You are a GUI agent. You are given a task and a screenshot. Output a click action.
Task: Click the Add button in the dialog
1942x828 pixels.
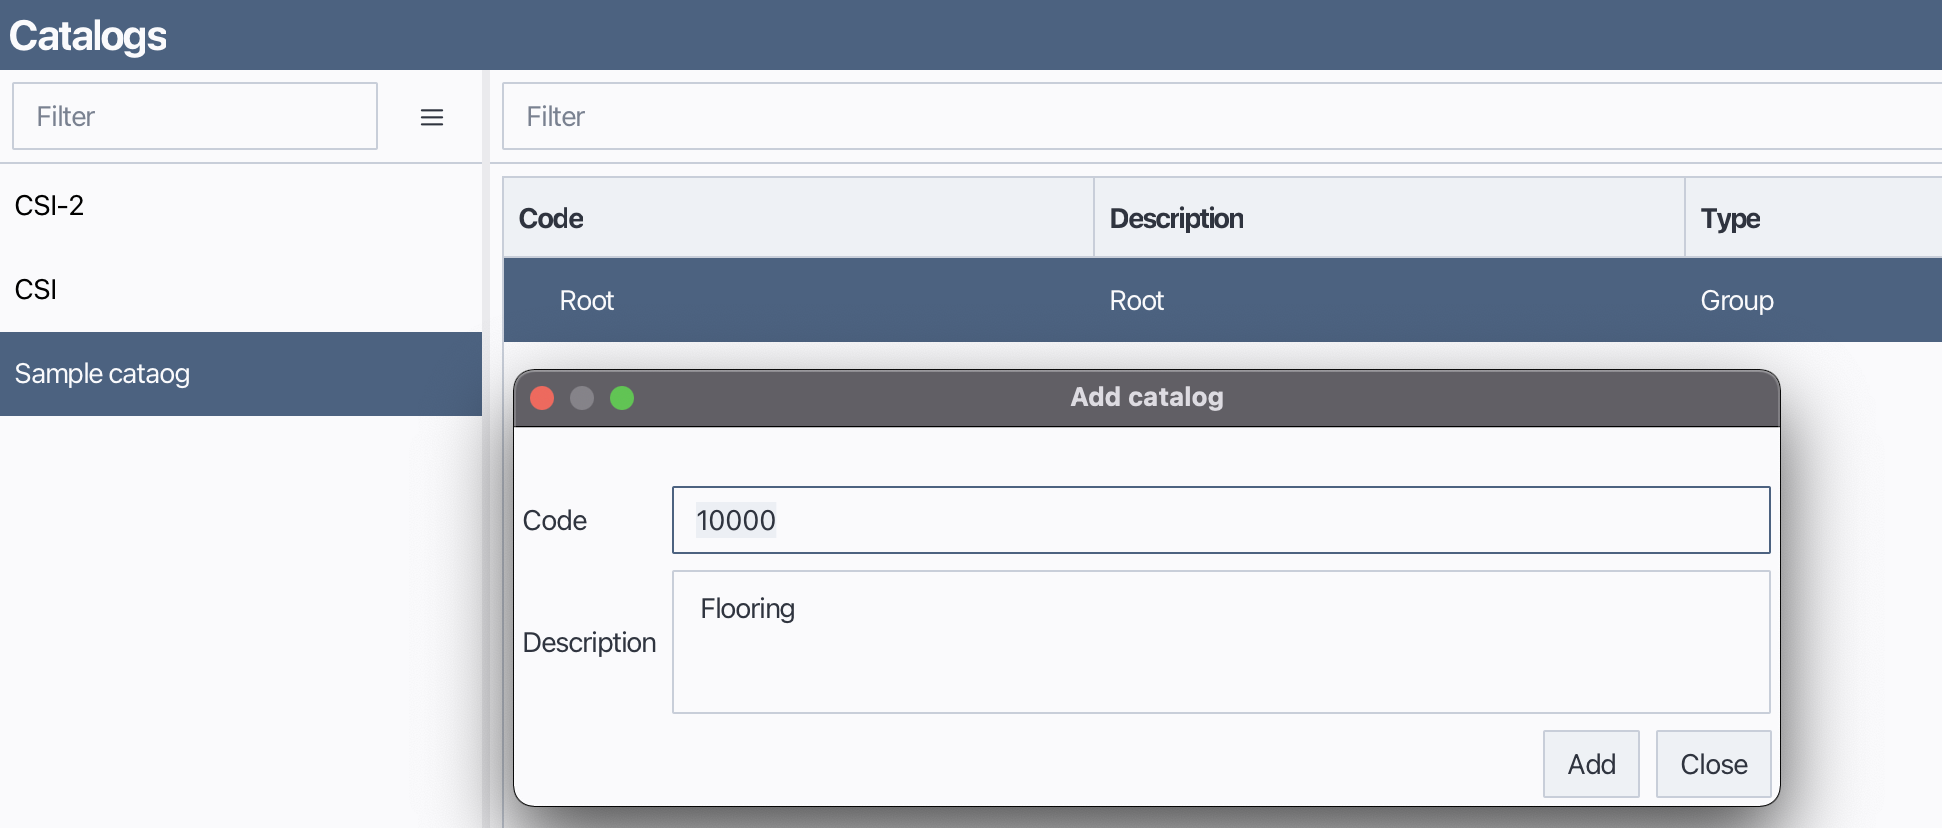click(x=1591, y=764)
